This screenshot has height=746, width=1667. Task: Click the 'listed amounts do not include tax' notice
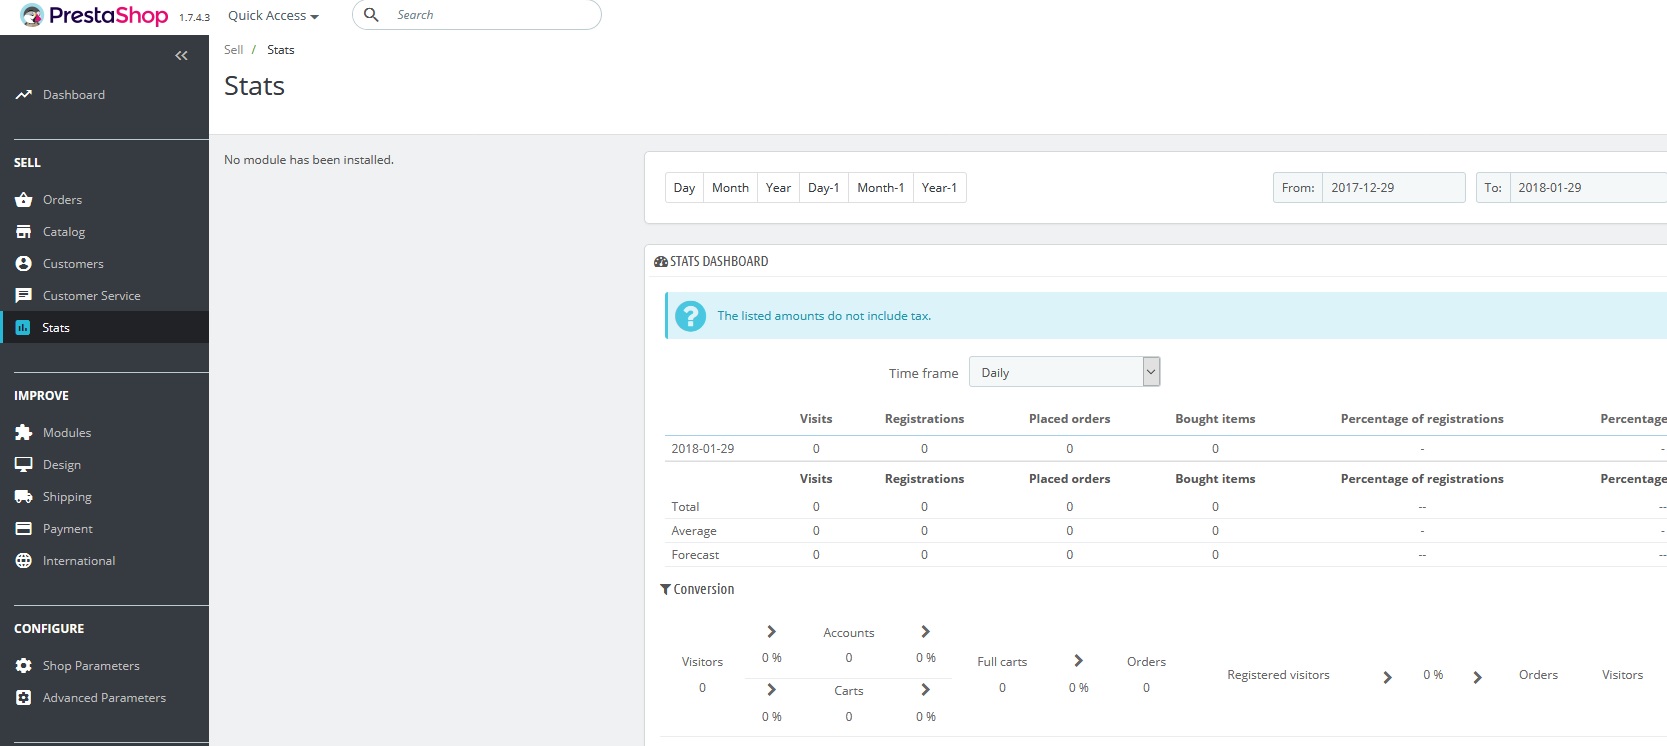point(824,316)
